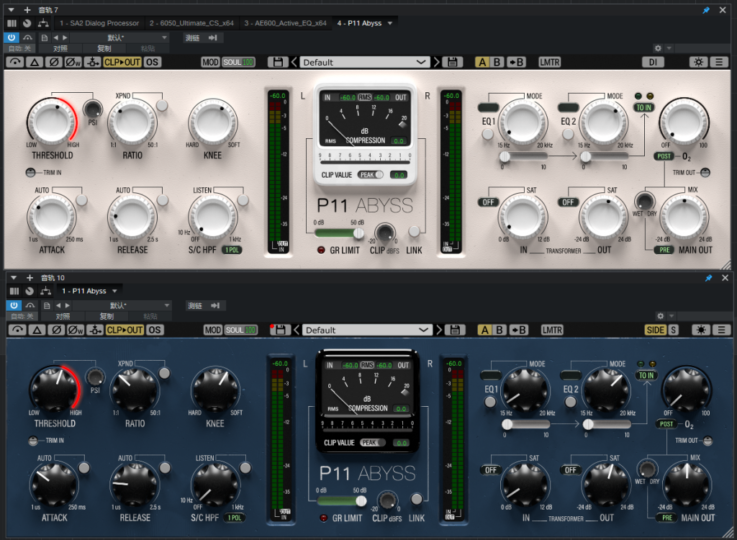Click the TO IN button in top plugin
The image size is (737, 540).
[x=645, y=108]
